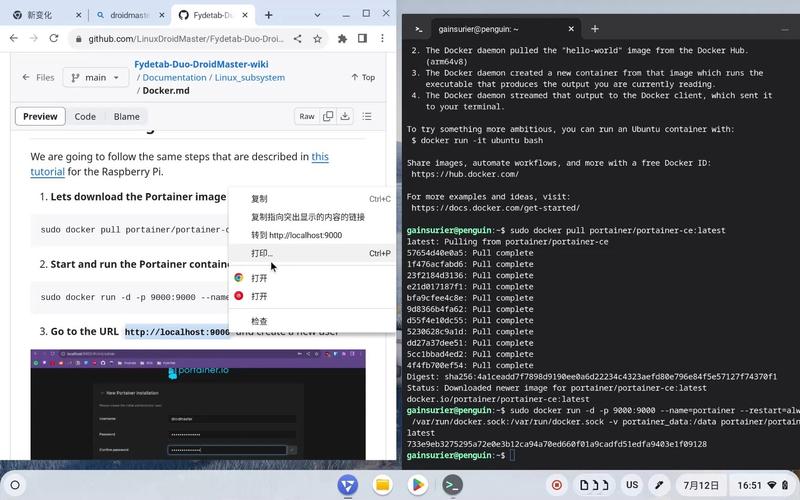Switch to the 新变化 tab
Image resolution: width=800 pixels, height=500 pixels.
pyautogui.click(x=47, y=15)
